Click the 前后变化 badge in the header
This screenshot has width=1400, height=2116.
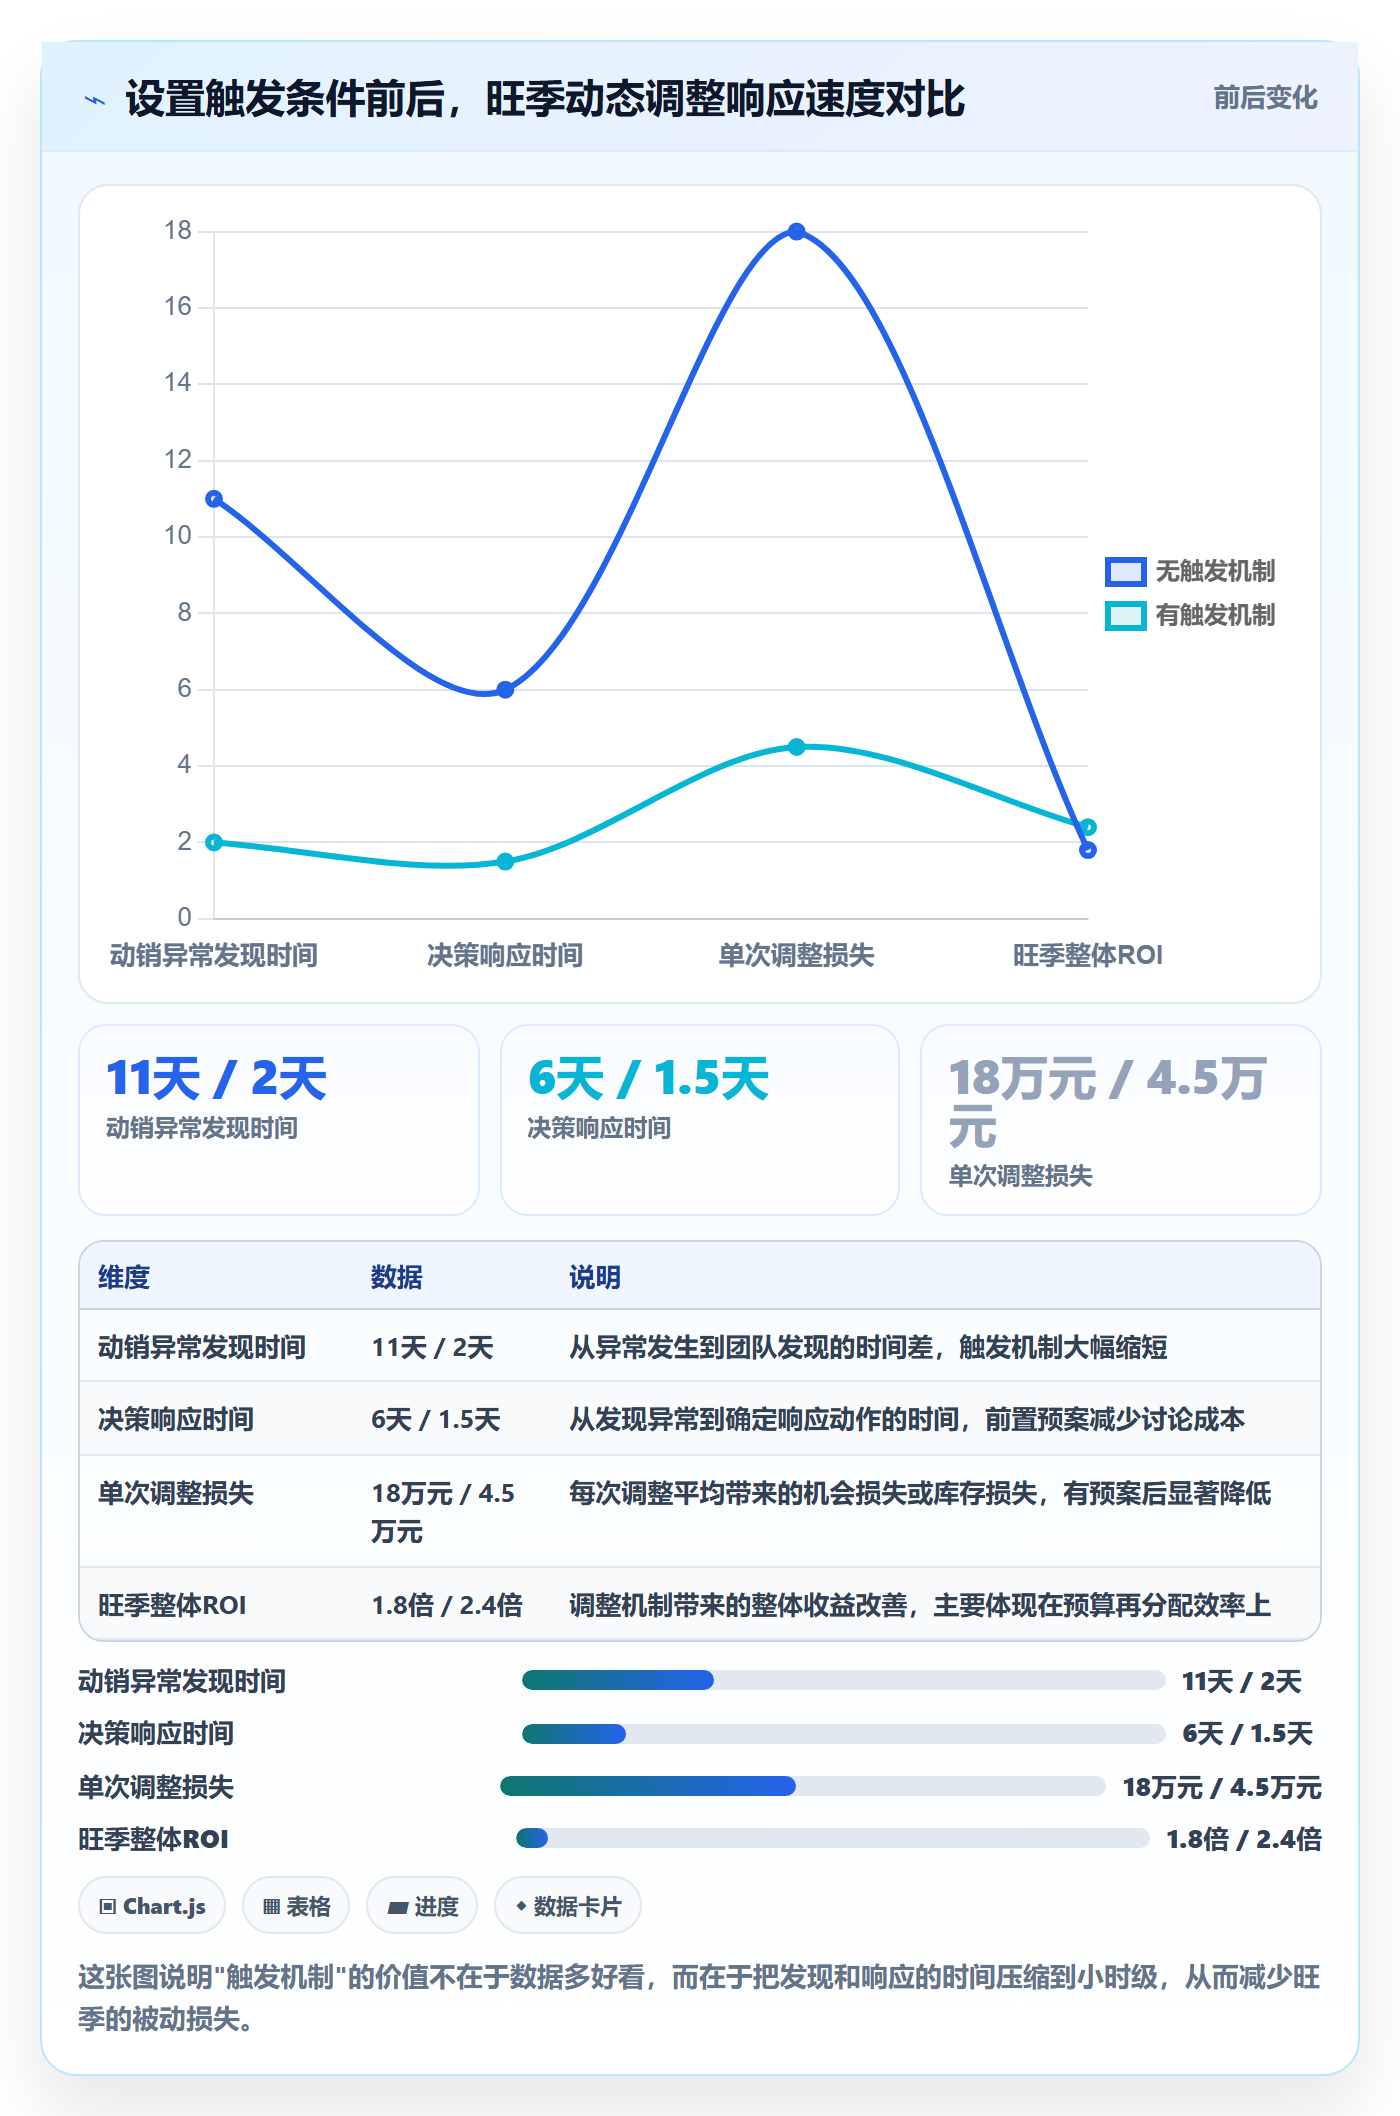pyautogui.click(x=1265, y=98)
